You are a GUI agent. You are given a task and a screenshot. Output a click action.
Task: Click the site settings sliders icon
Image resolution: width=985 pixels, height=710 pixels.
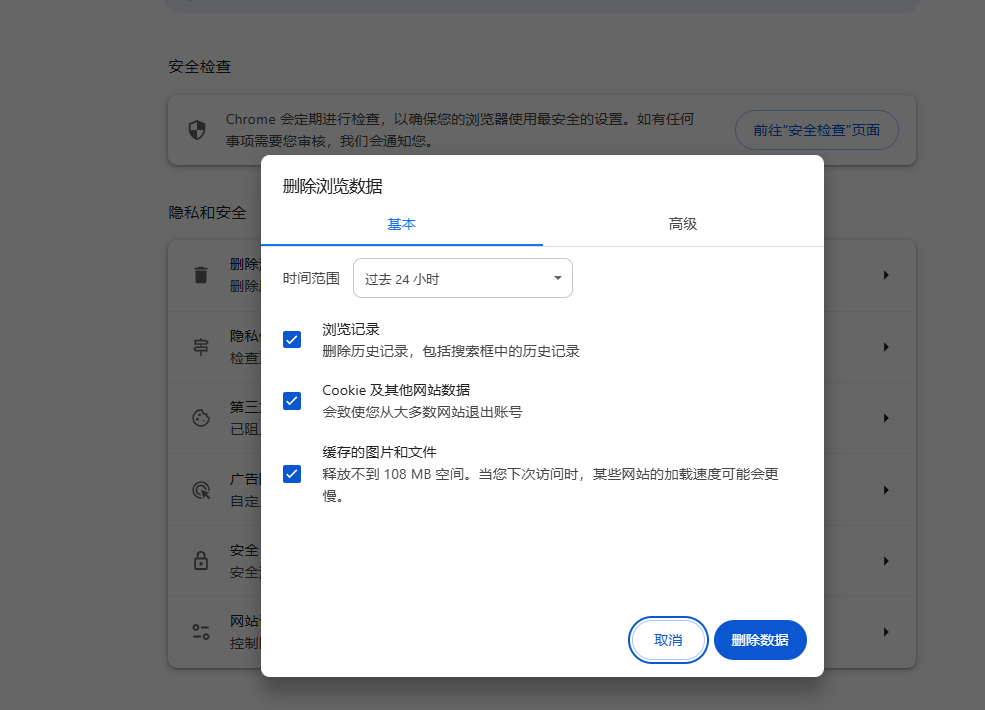coord(201,632)
